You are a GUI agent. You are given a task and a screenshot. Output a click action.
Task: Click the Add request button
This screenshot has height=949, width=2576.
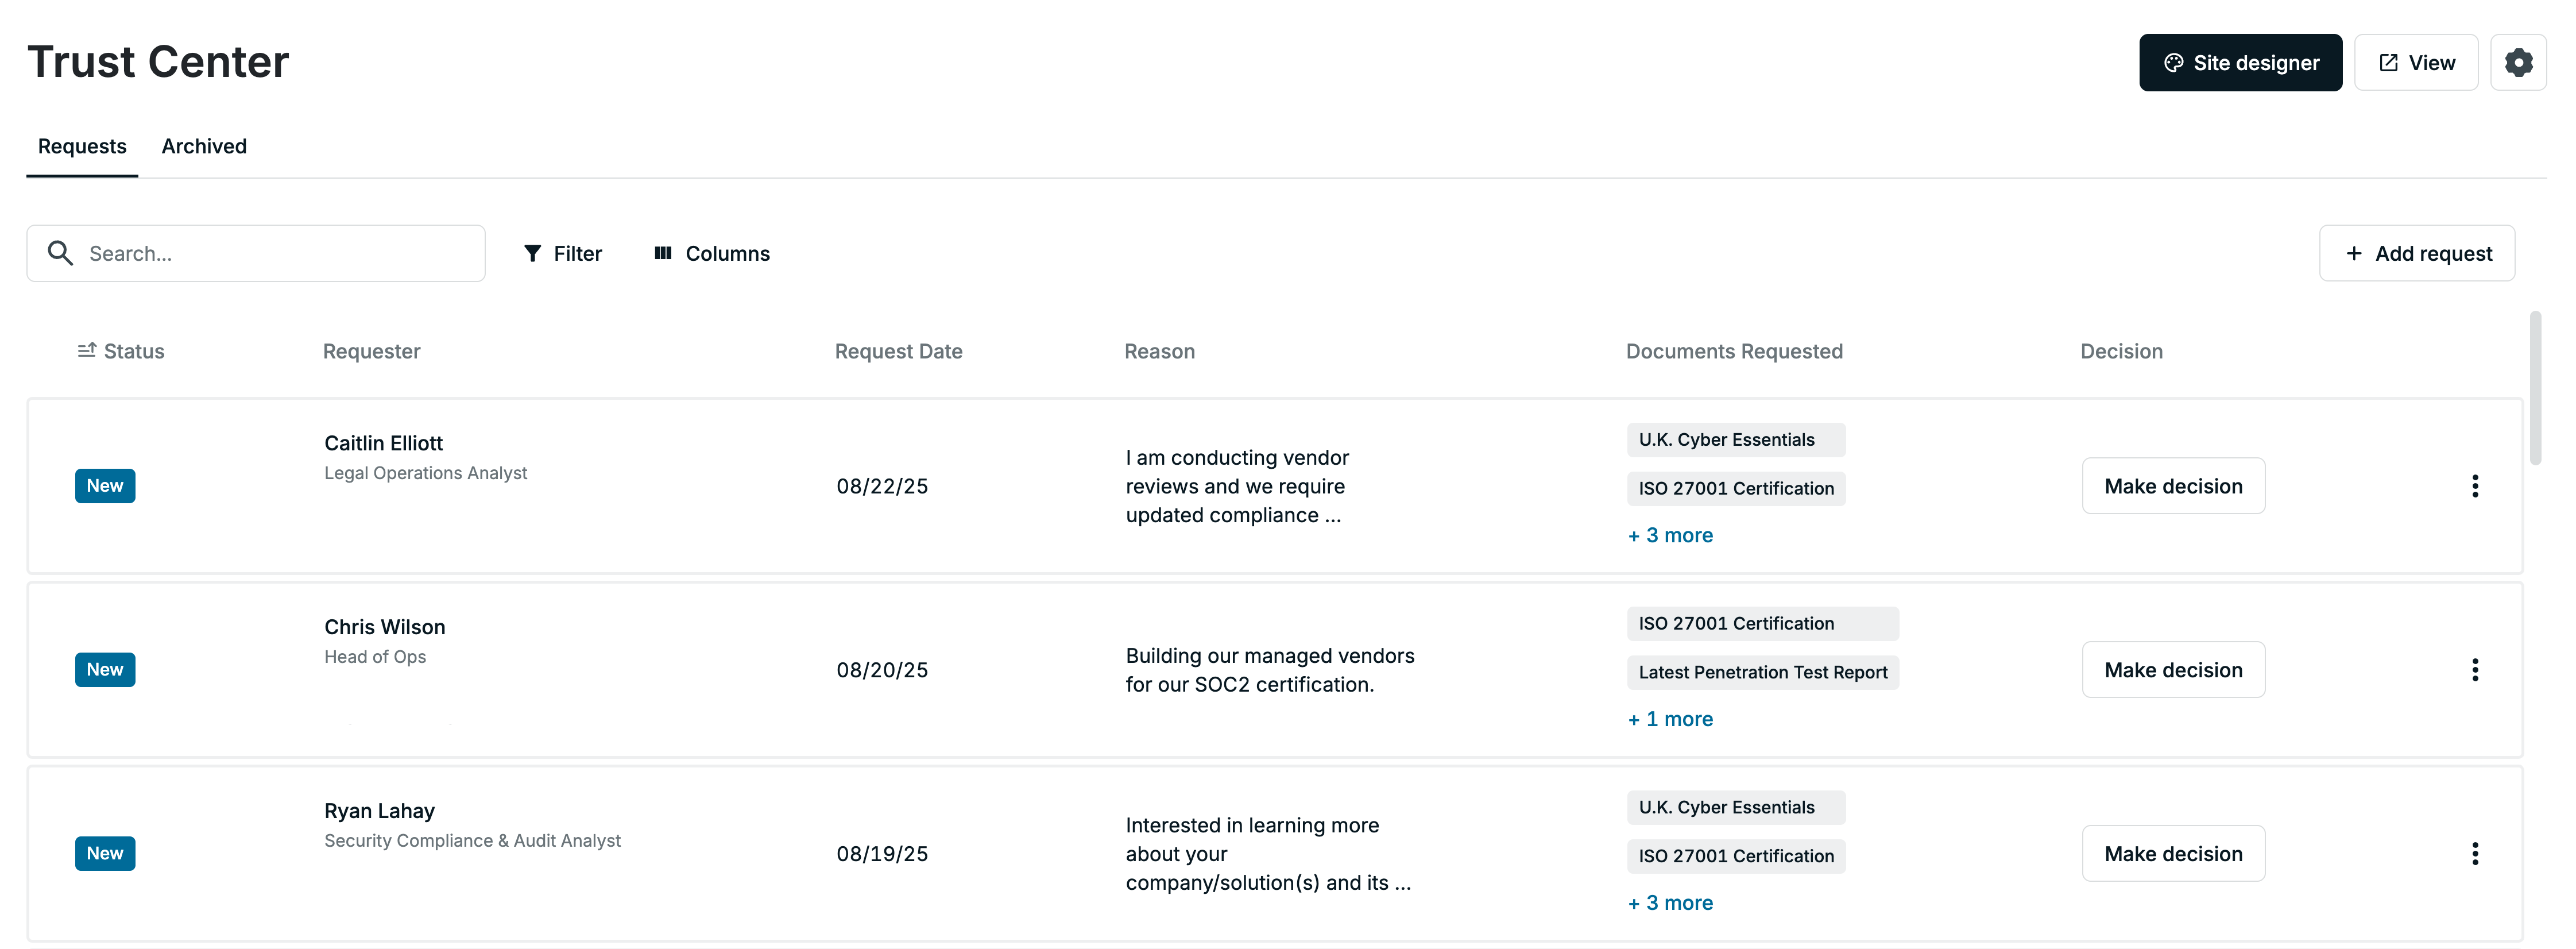coord(2416,254)
